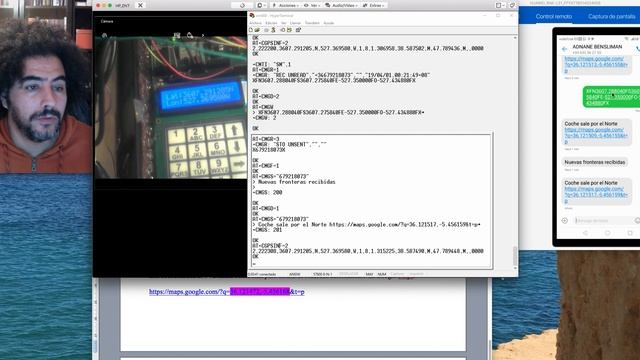
Task: Click the Coche sale por el Norte terminal line
Action: pyautogui.click(x=367, y=224)
